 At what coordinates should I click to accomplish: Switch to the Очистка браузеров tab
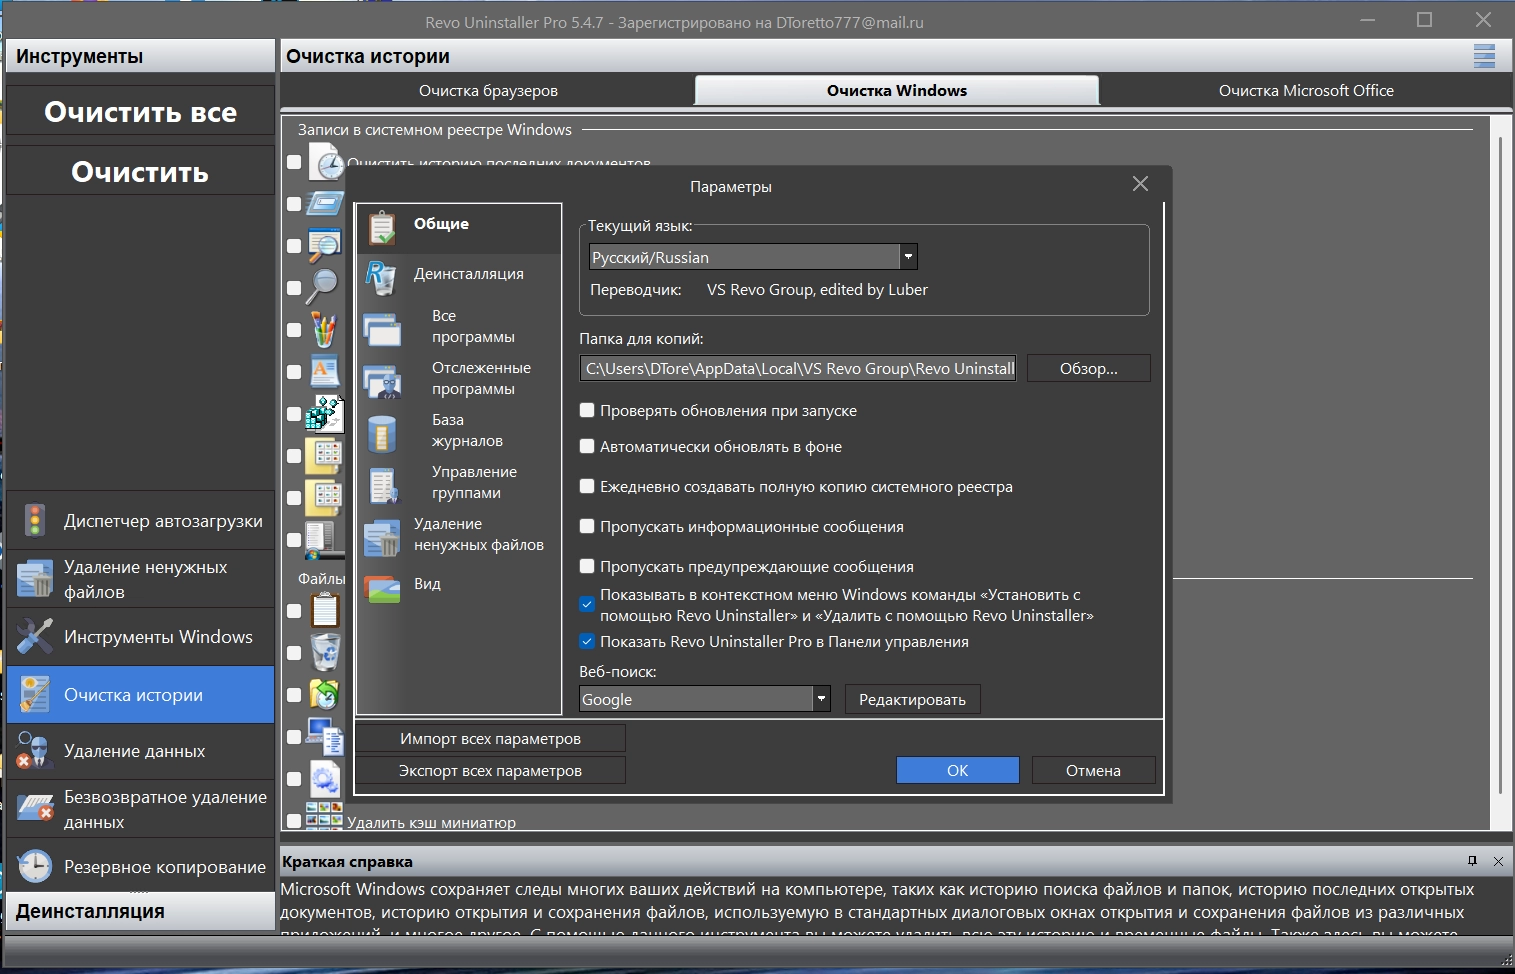point(488,90)
